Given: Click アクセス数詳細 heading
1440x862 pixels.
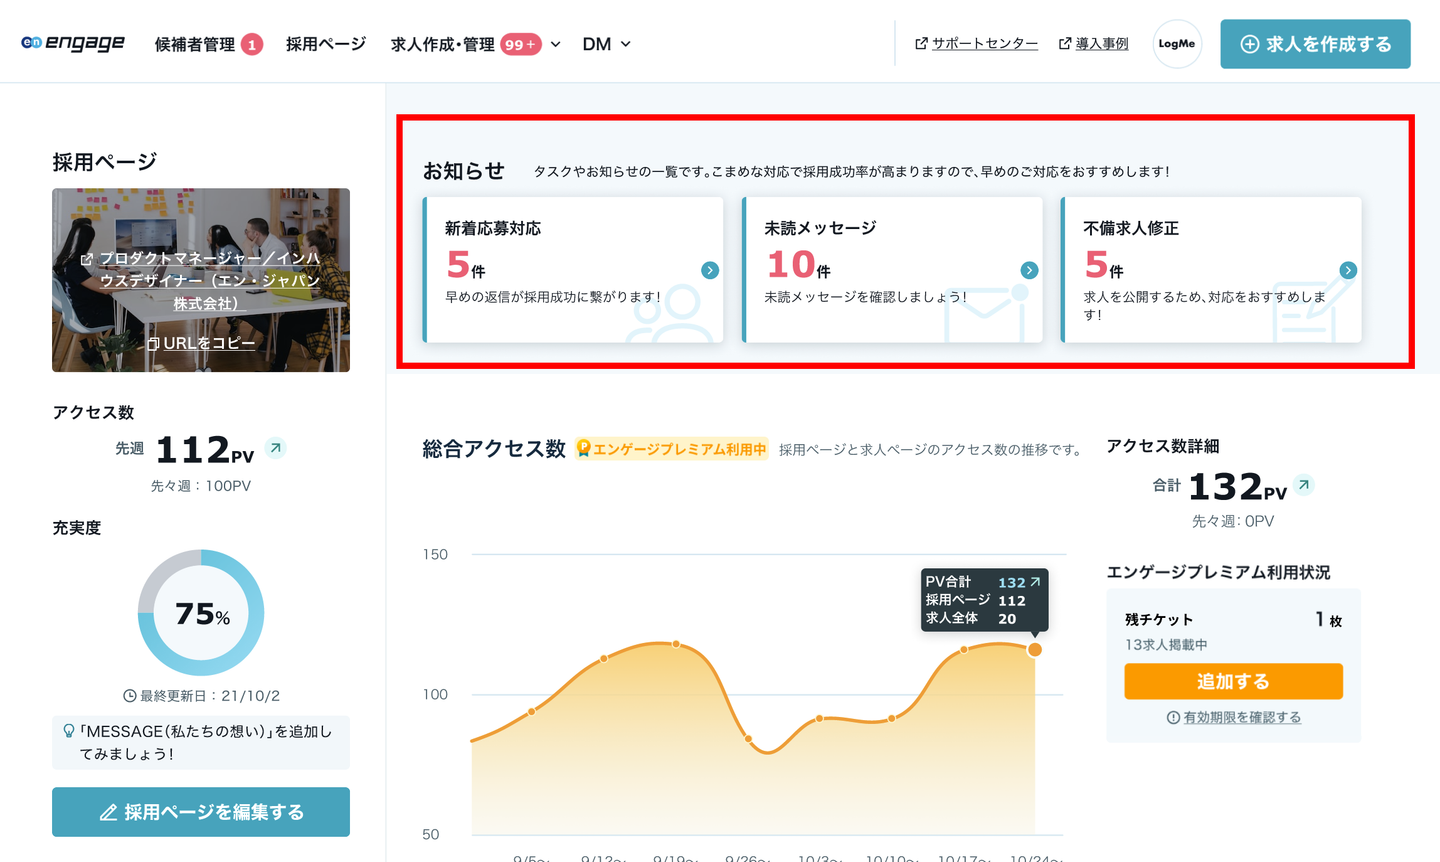Looking at the screenshot, I should (1163, 446).
